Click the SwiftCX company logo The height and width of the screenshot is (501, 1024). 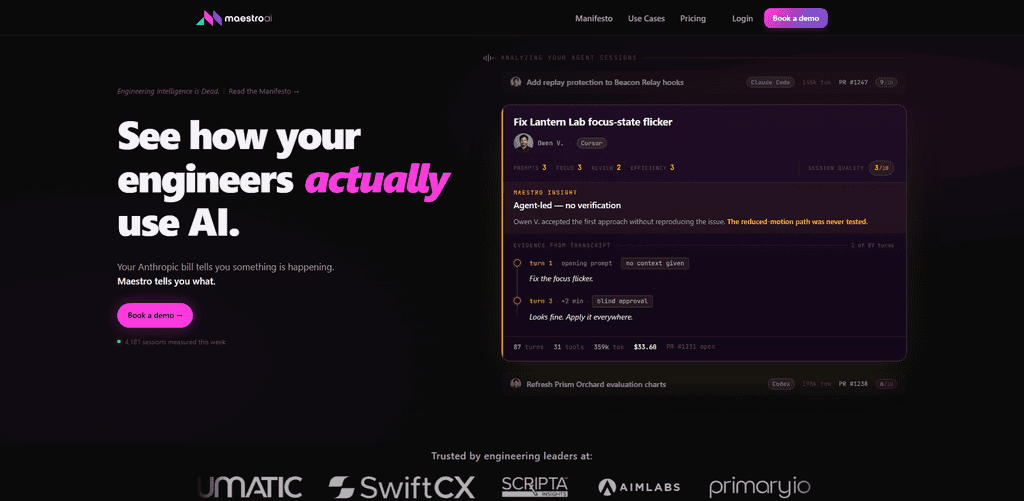pyautogui.click(x=402, y=487)
